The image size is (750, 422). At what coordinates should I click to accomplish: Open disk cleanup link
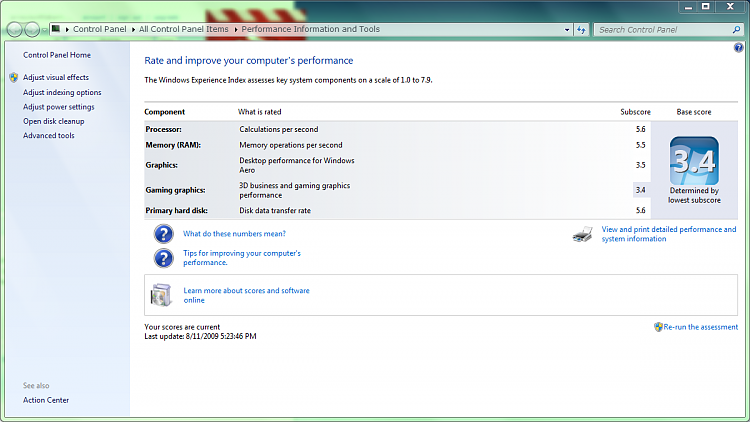pos(54,121)
